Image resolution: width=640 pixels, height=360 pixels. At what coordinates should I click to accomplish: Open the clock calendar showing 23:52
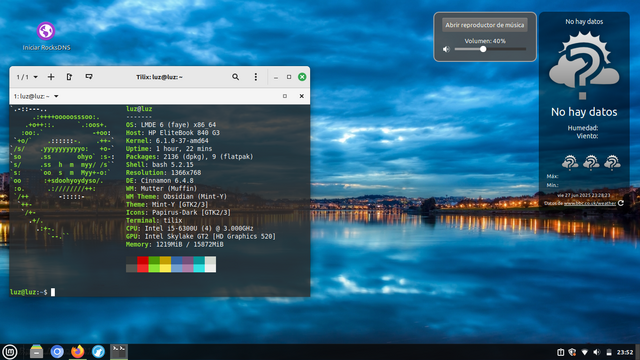tap(625, 352)
